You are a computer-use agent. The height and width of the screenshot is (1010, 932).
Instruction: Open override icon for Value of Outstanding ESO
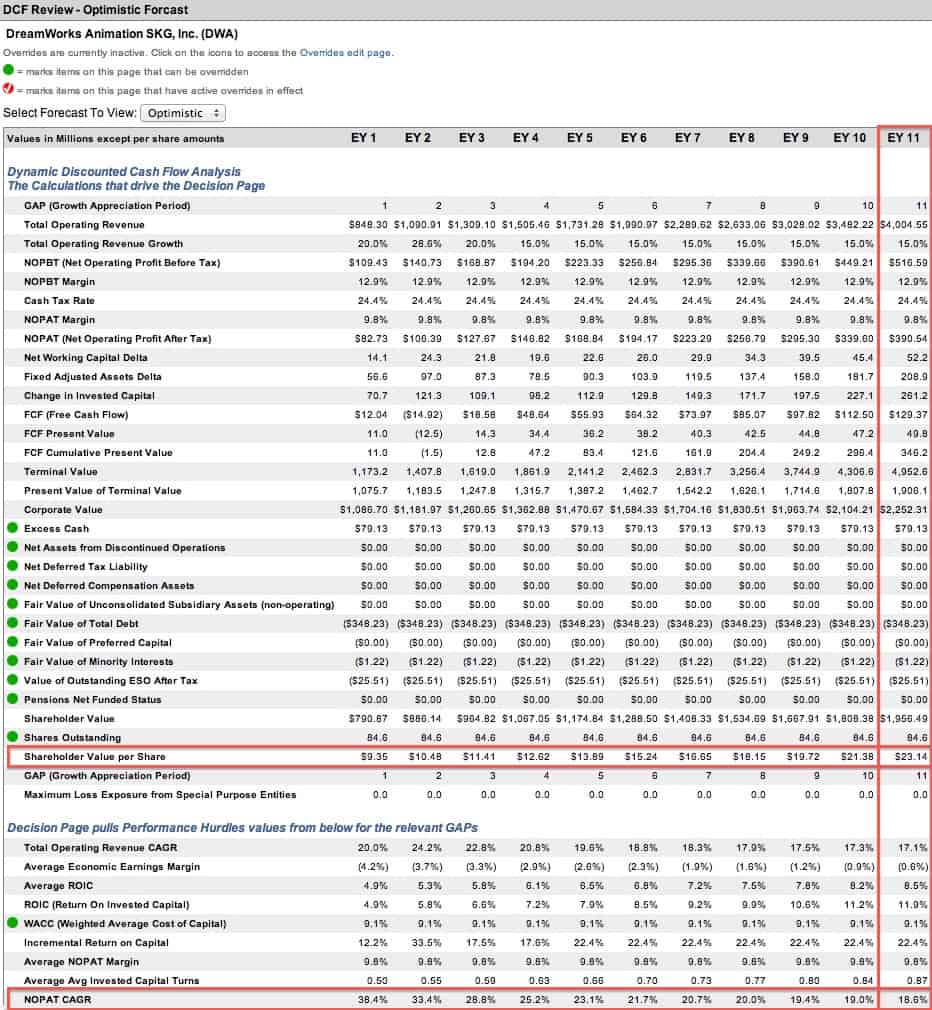12,680
